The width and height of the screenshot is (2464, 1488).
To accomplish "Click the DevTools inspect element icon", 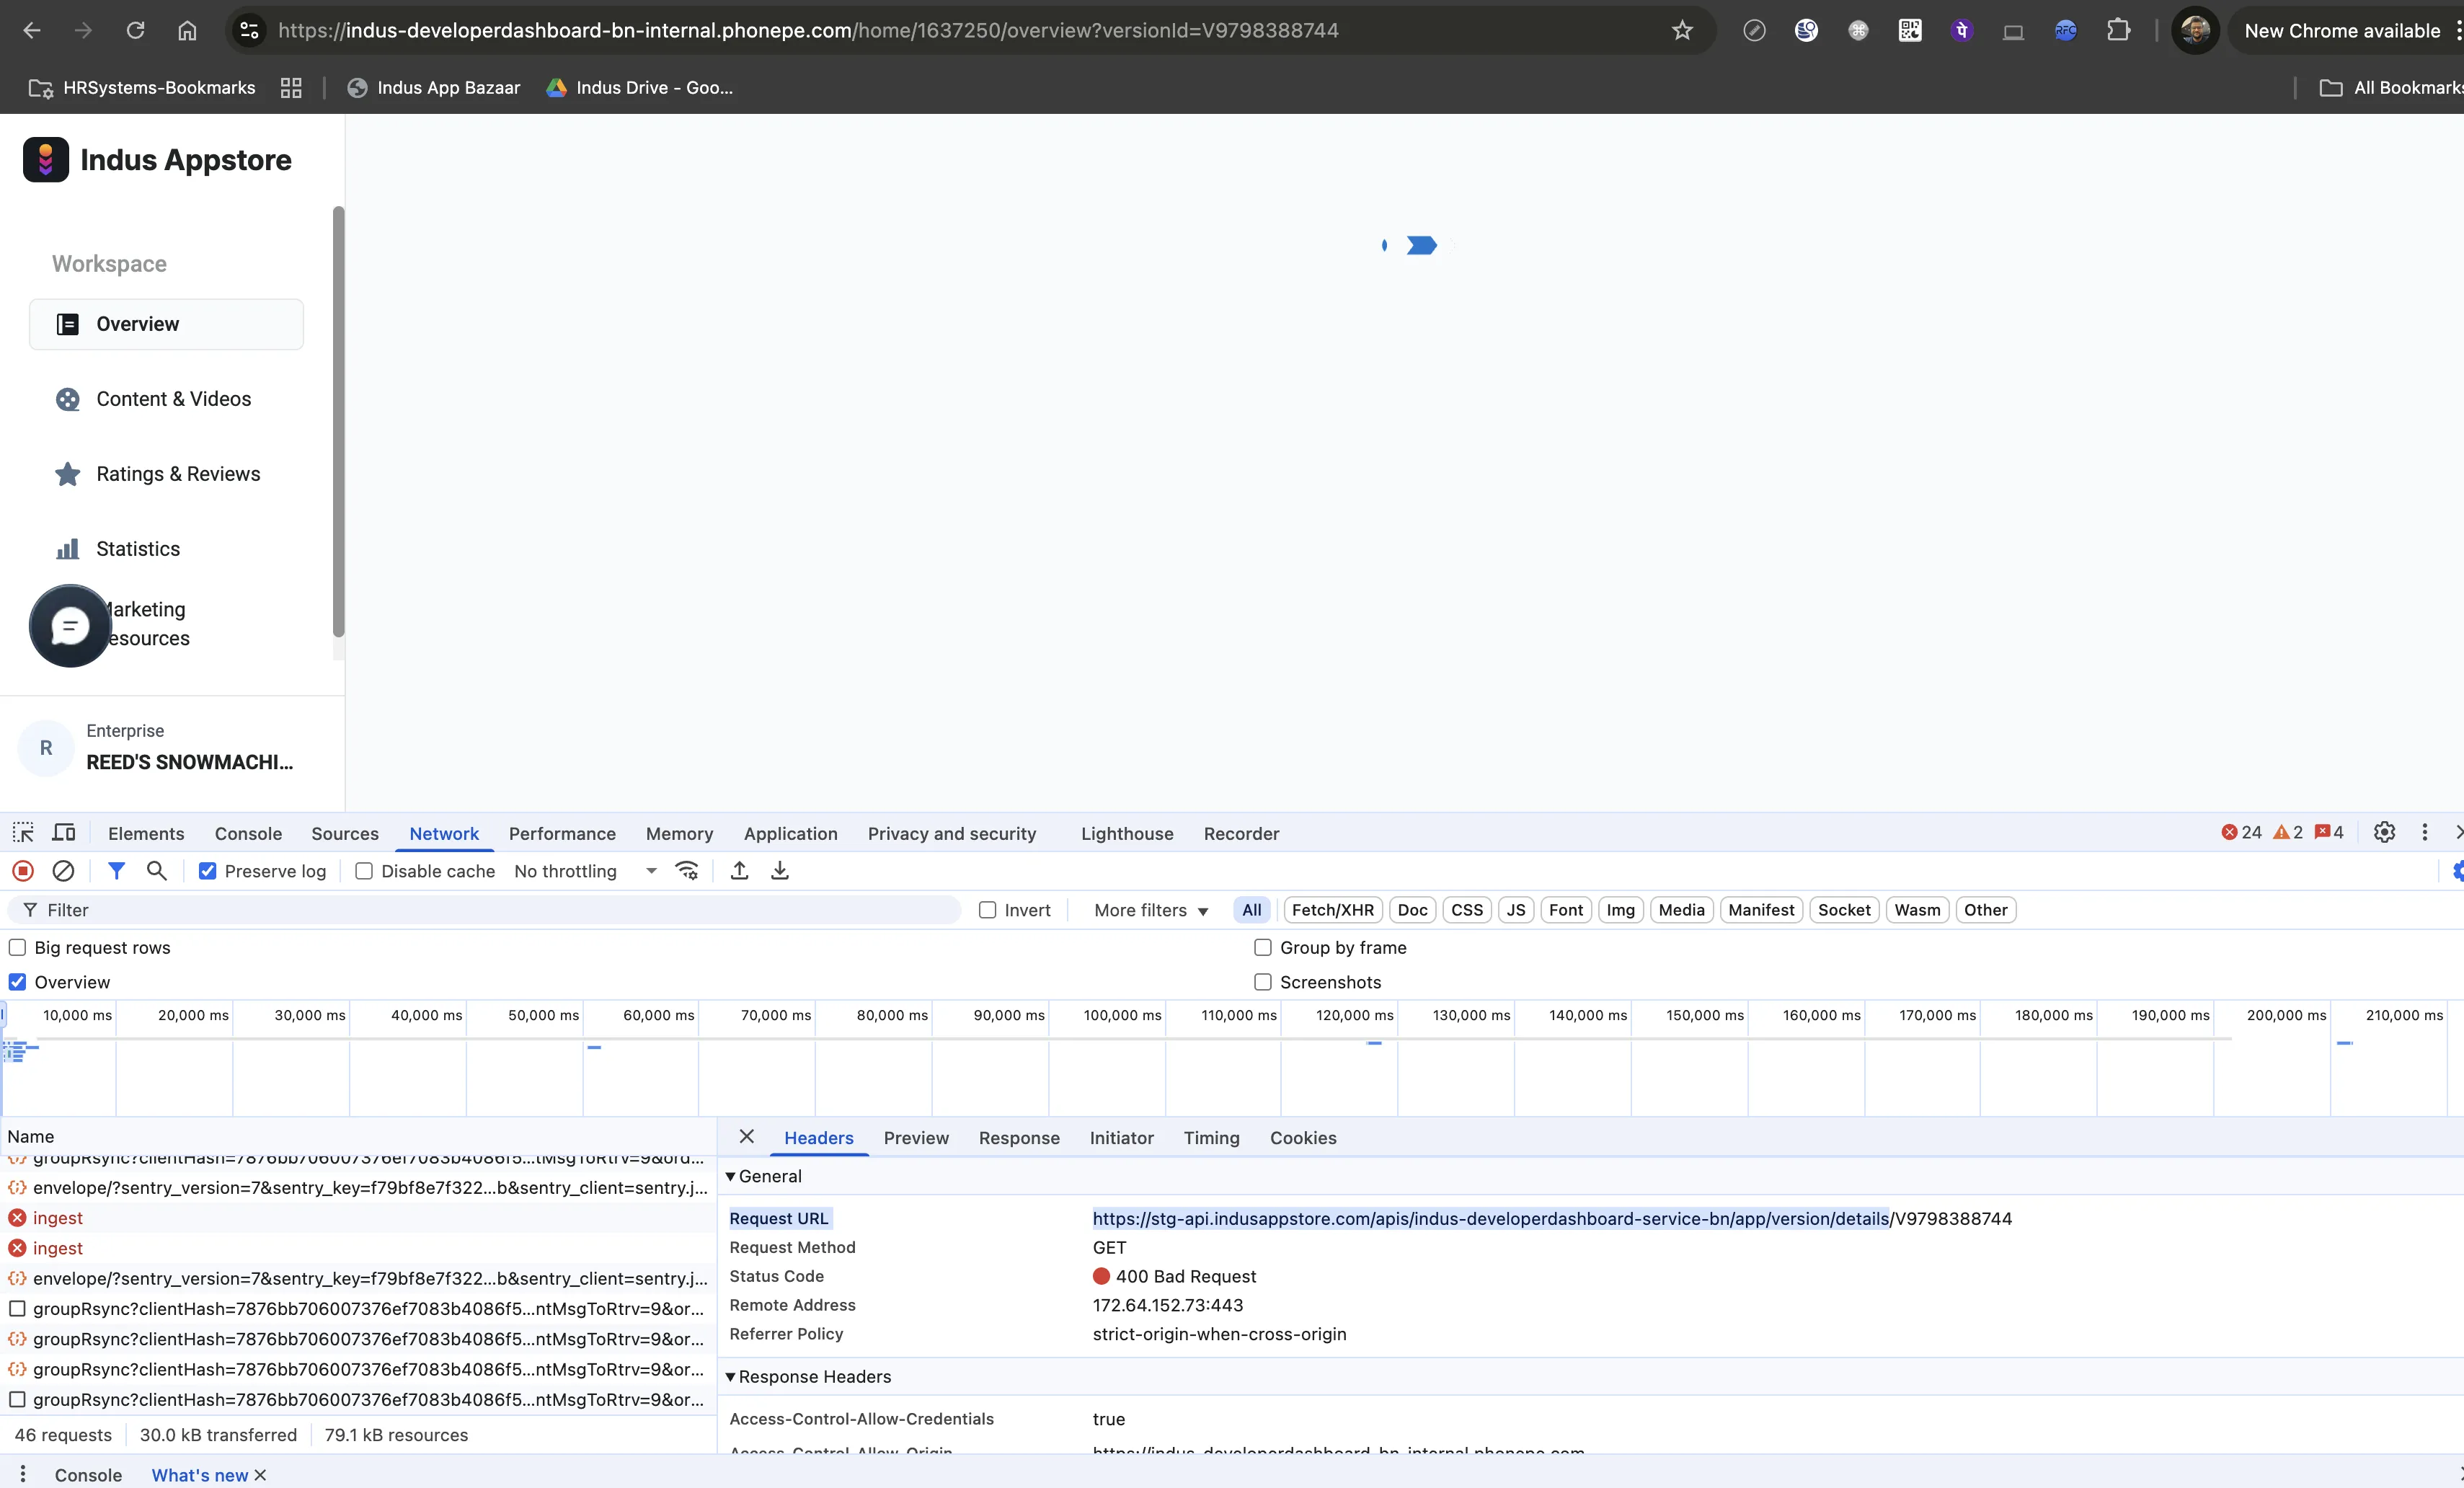I will [x=23, y=833].
